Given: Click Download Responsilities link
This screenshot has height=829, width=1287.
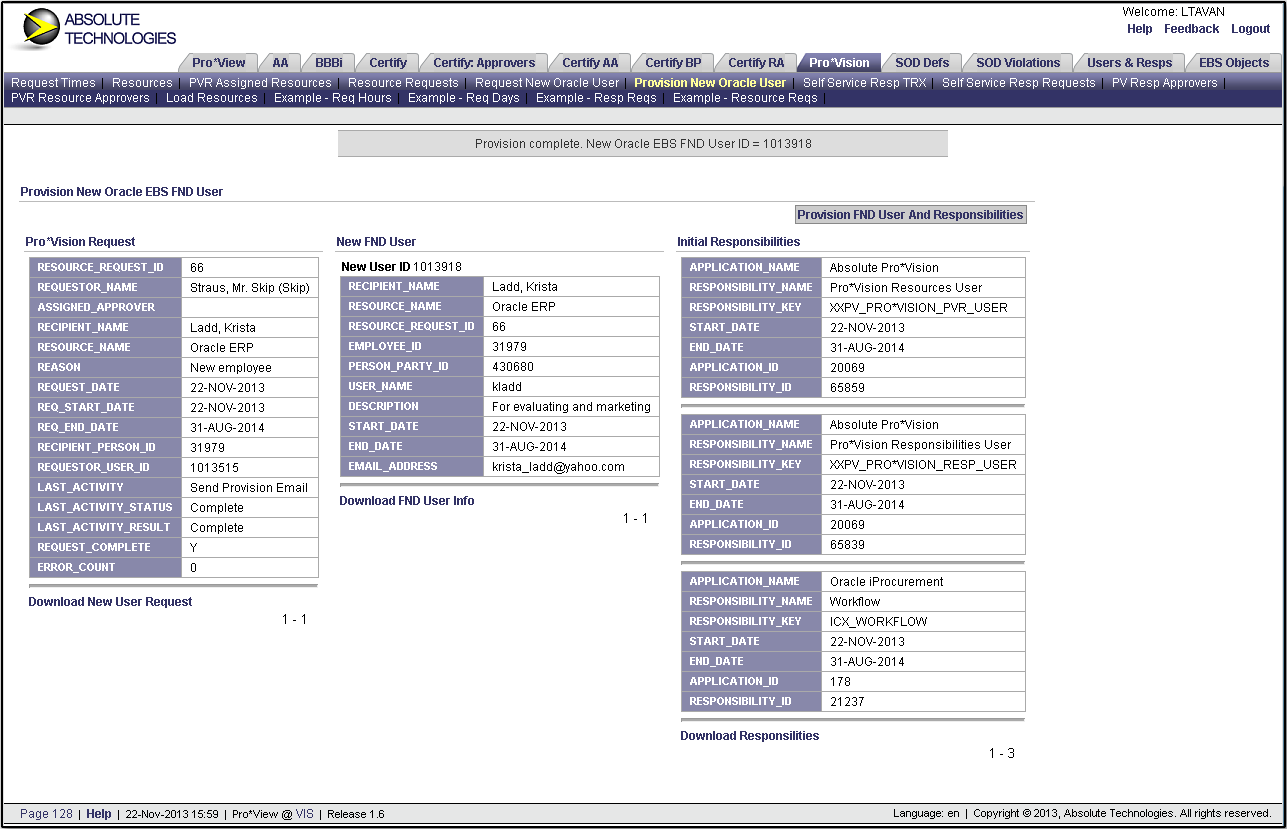Looking at the screenshot, I should click(x=750, y=736).
